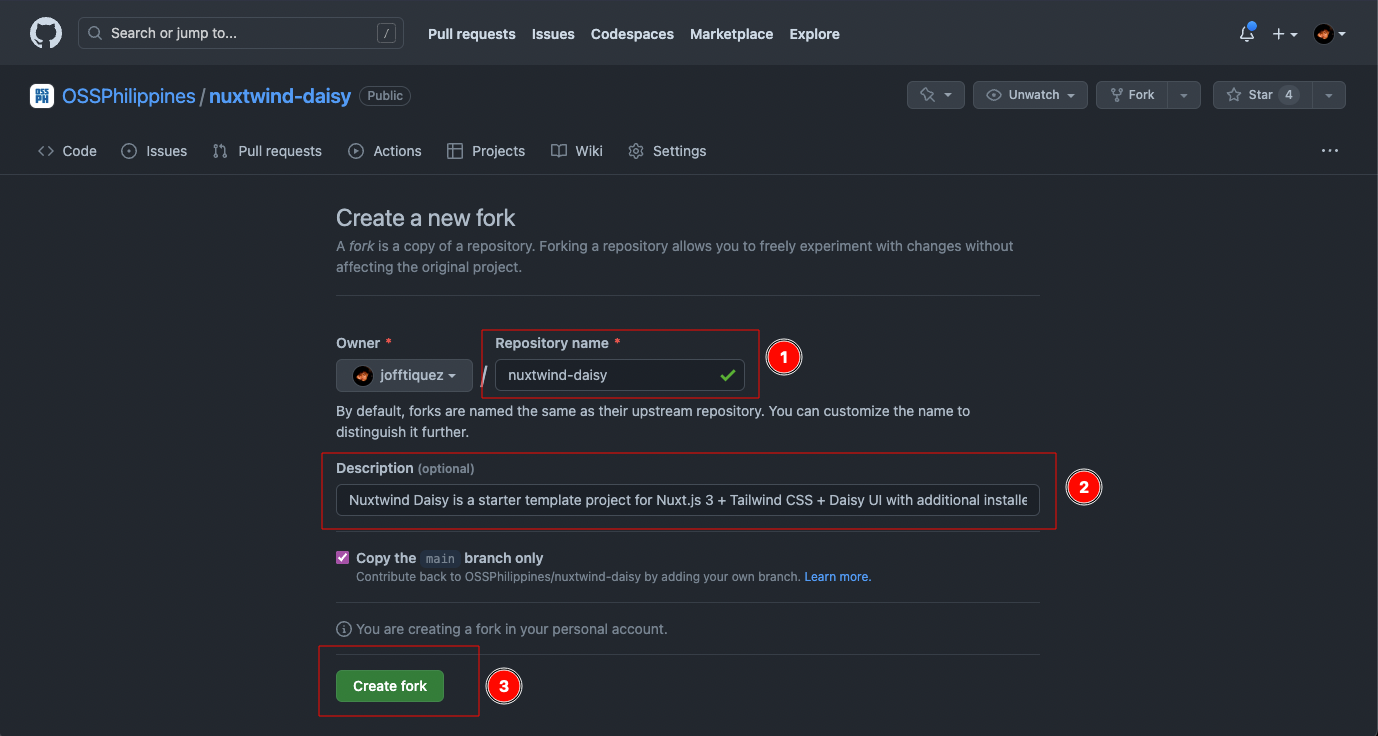Switch to the Projects tab
The height and width of the screenshot is (736, 1378).
pos(486,151)
